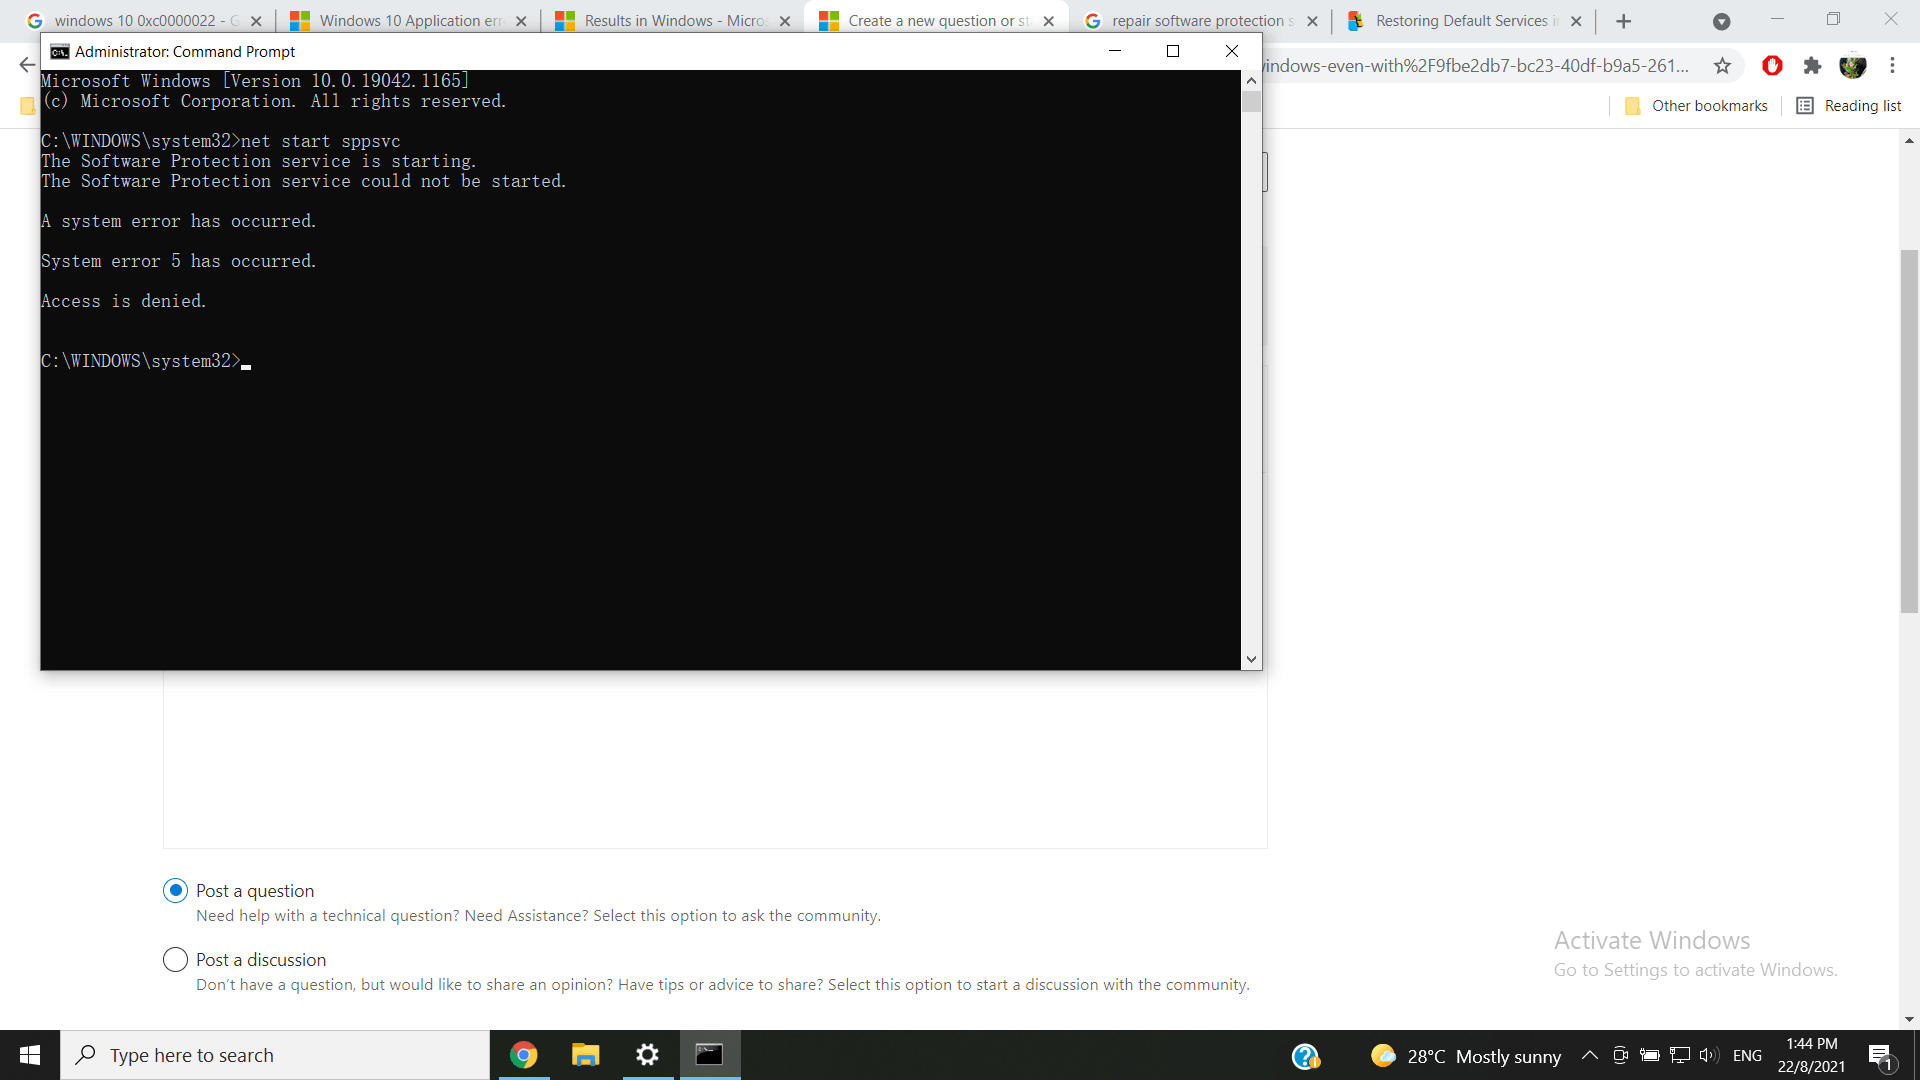Viewport: 1920px width, 1080px height.
Task: Select the Post a discussion radio button
Action: (173, 959)
